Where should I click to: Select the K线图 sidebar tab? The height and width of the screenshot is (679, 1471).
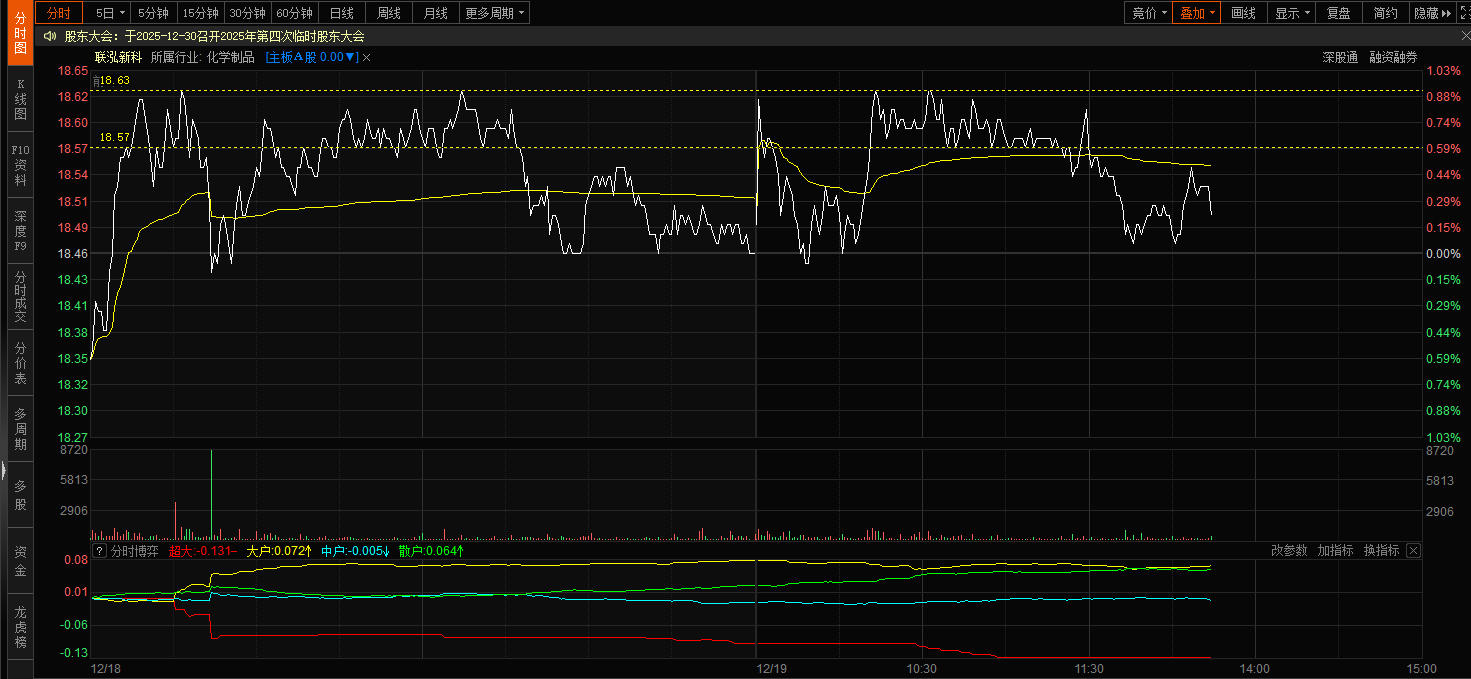20,100
